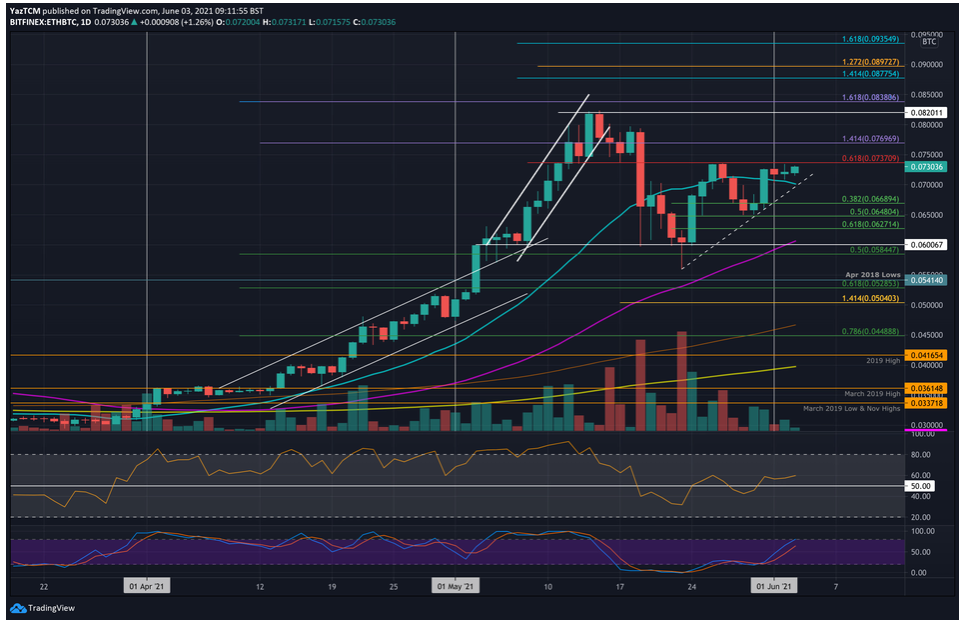
Task: Click the 17 date label on time axis
Action: click(x=620, y=587)
